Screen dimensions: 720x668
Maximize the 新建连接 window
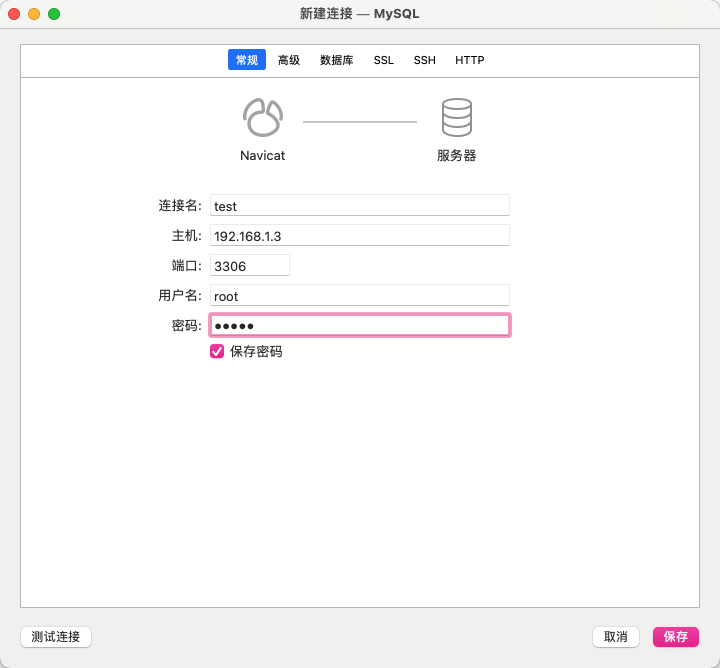coord(54,14)
